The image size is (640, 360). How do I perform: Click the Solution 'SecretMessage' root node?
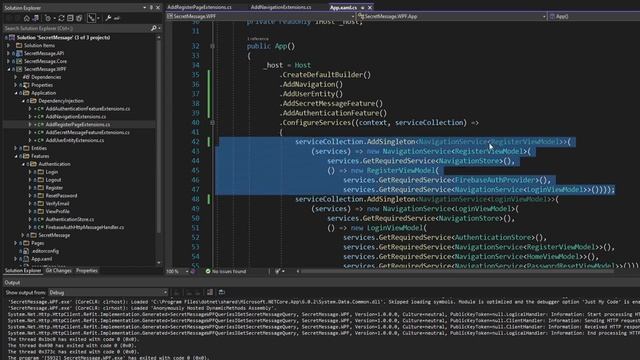(63, 38)
